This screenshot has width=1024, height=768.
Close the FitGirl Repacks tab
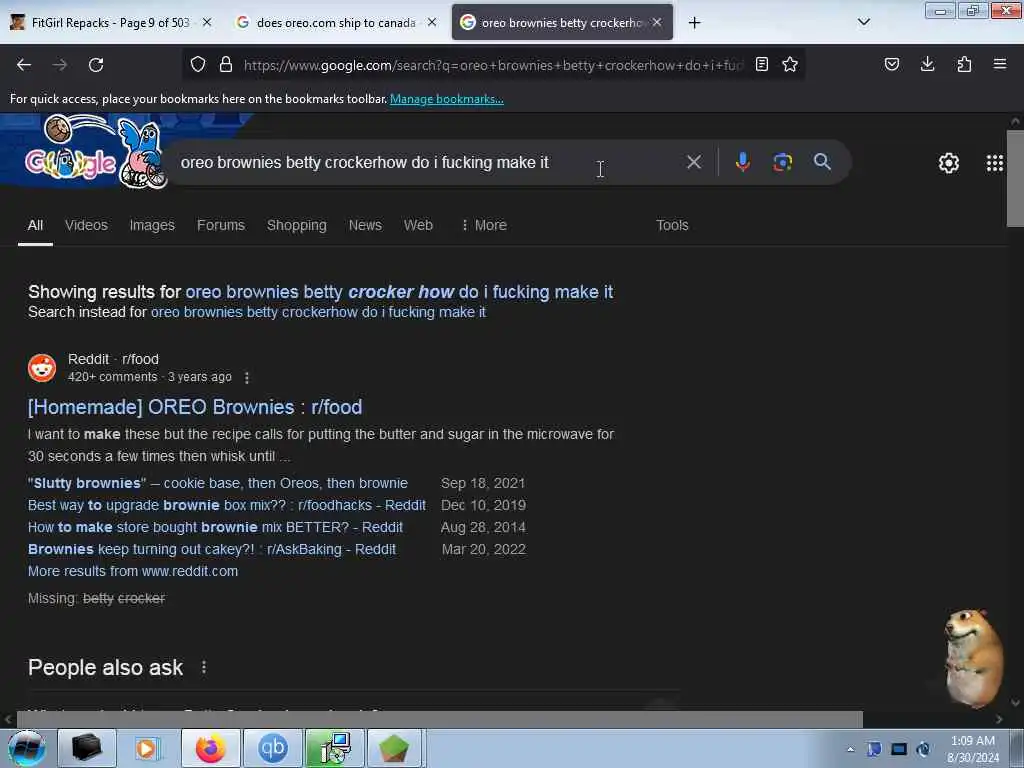[207, 22]
